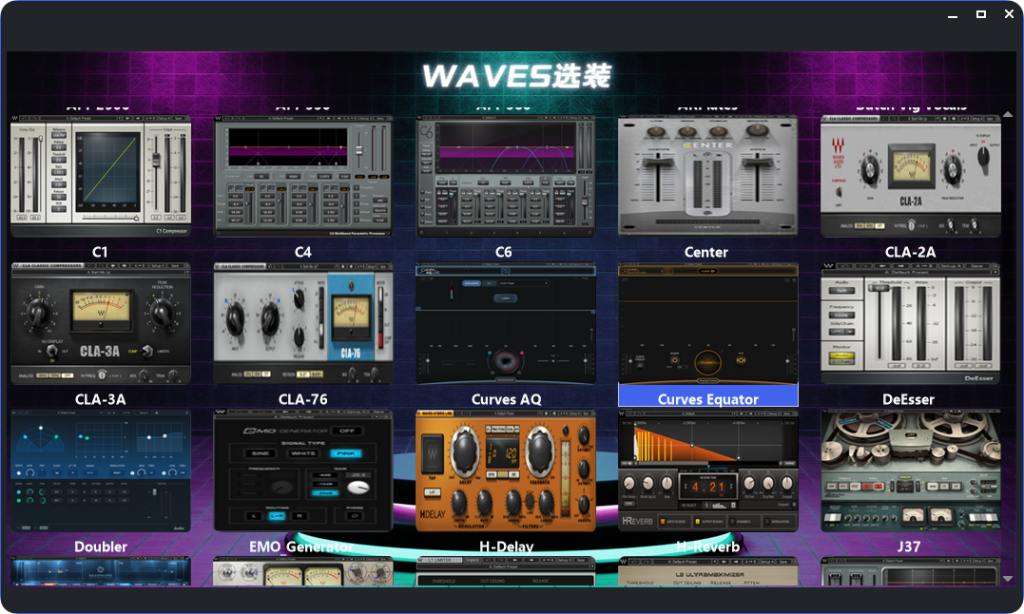Choose the CLA-76 plugin thumbnail
The width and height of the screenshot is (1024, 614).
[x=304, y=323]
